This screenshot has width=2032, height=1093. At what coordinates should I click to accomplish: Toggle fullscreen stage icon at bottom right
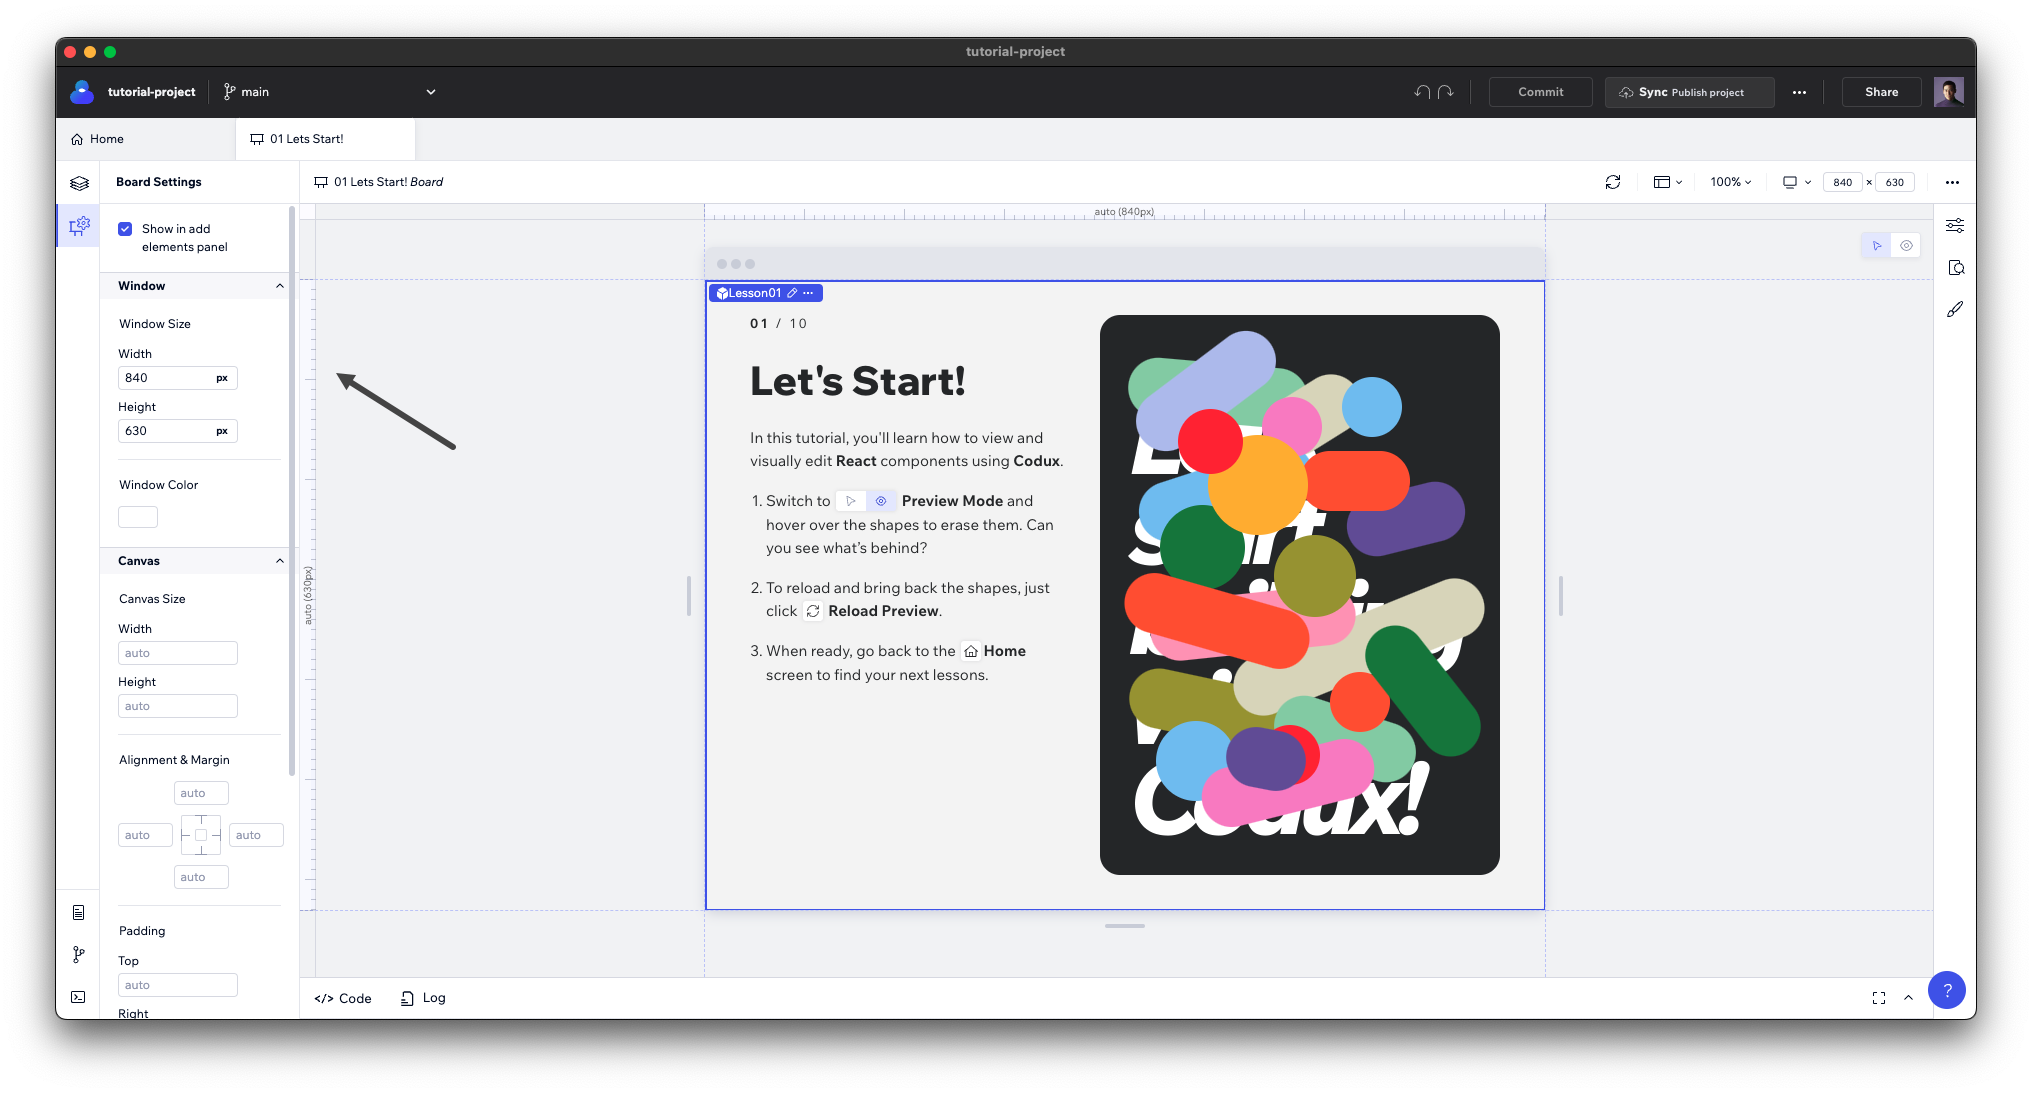tap(1879, 998)
